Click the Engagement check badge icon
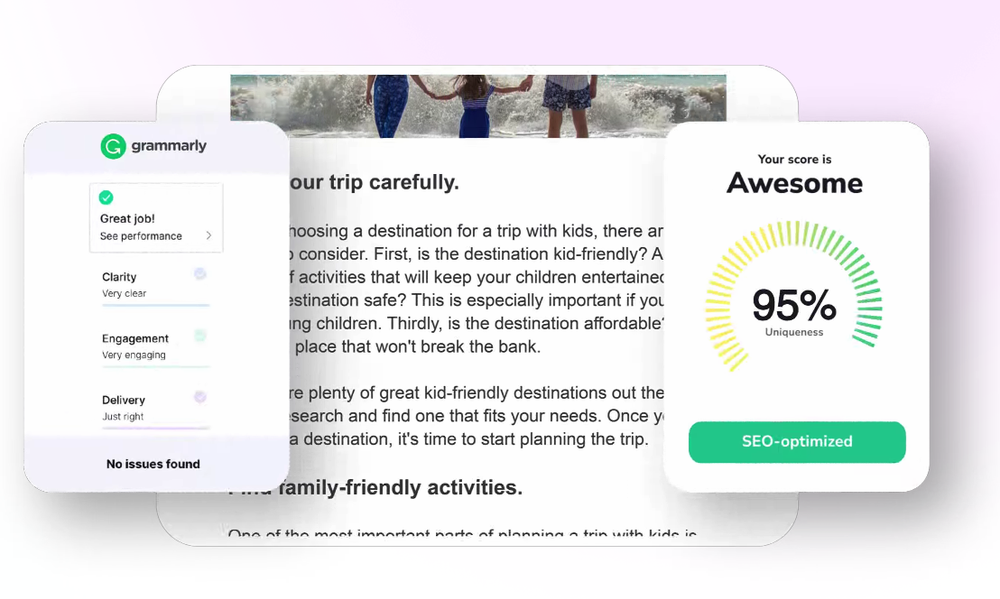The width and height of the screenshot is (1000, 599). (200, 336)
